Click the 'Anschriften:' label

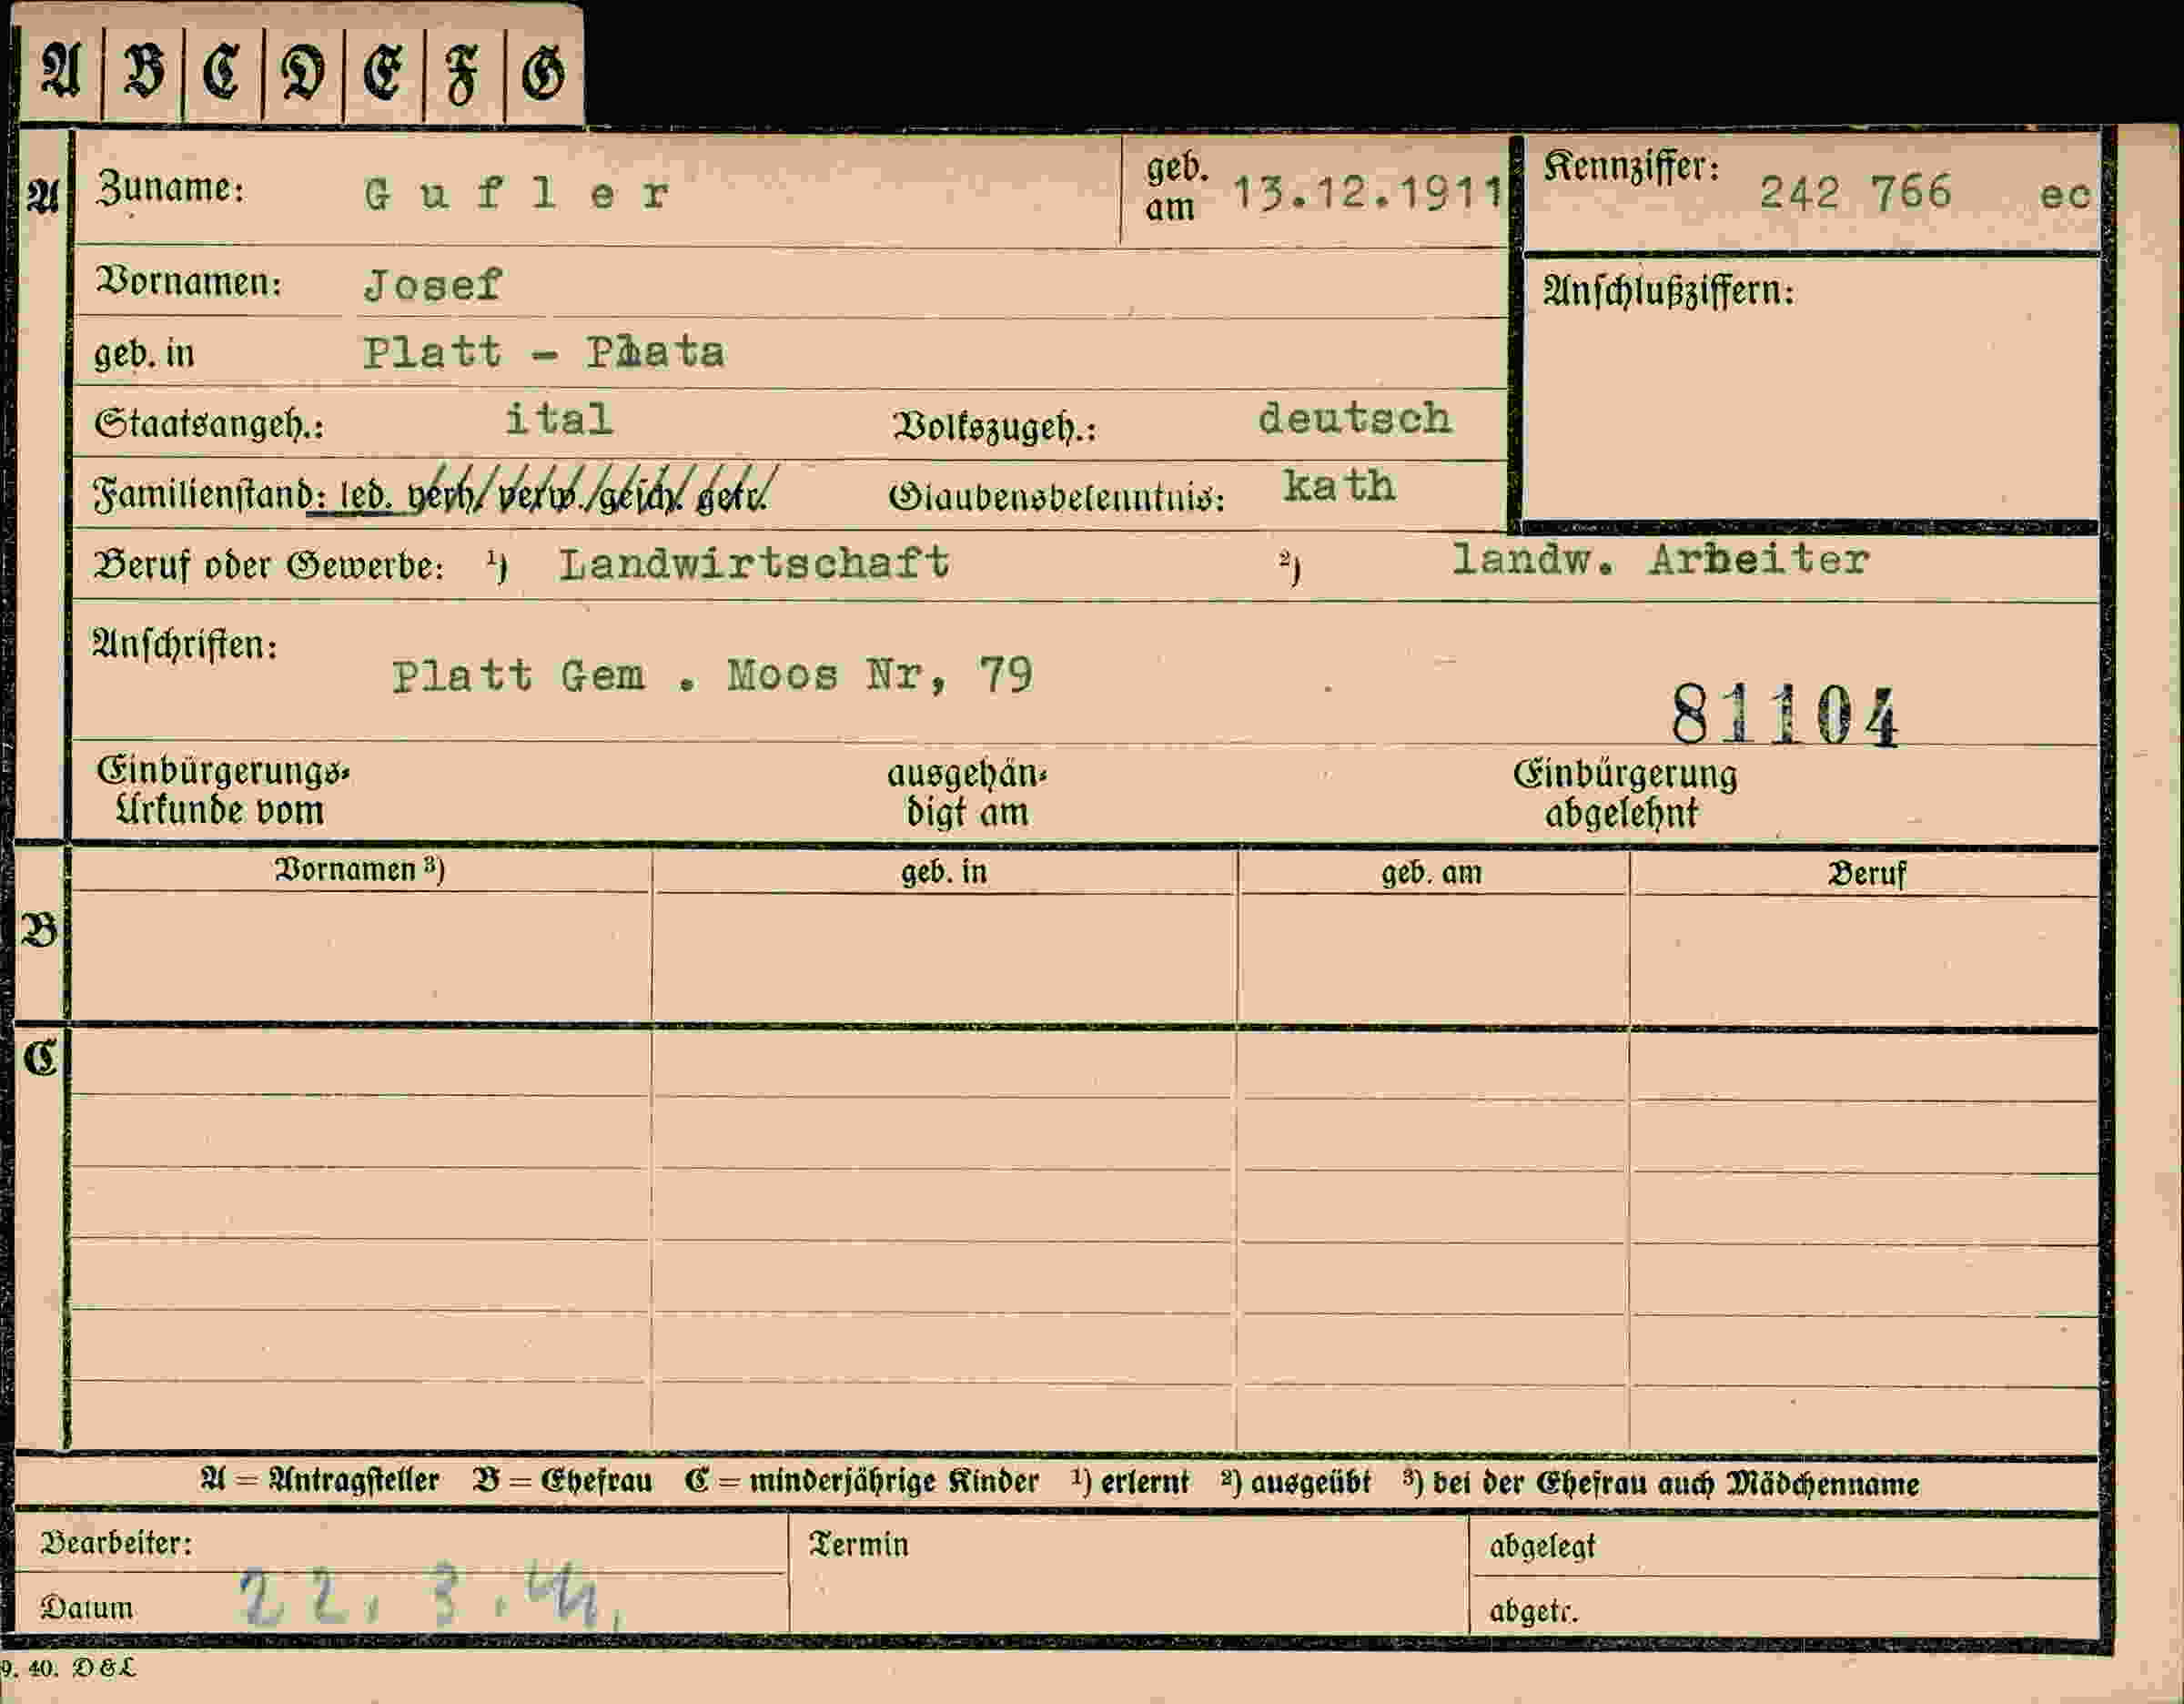point(185,645)
